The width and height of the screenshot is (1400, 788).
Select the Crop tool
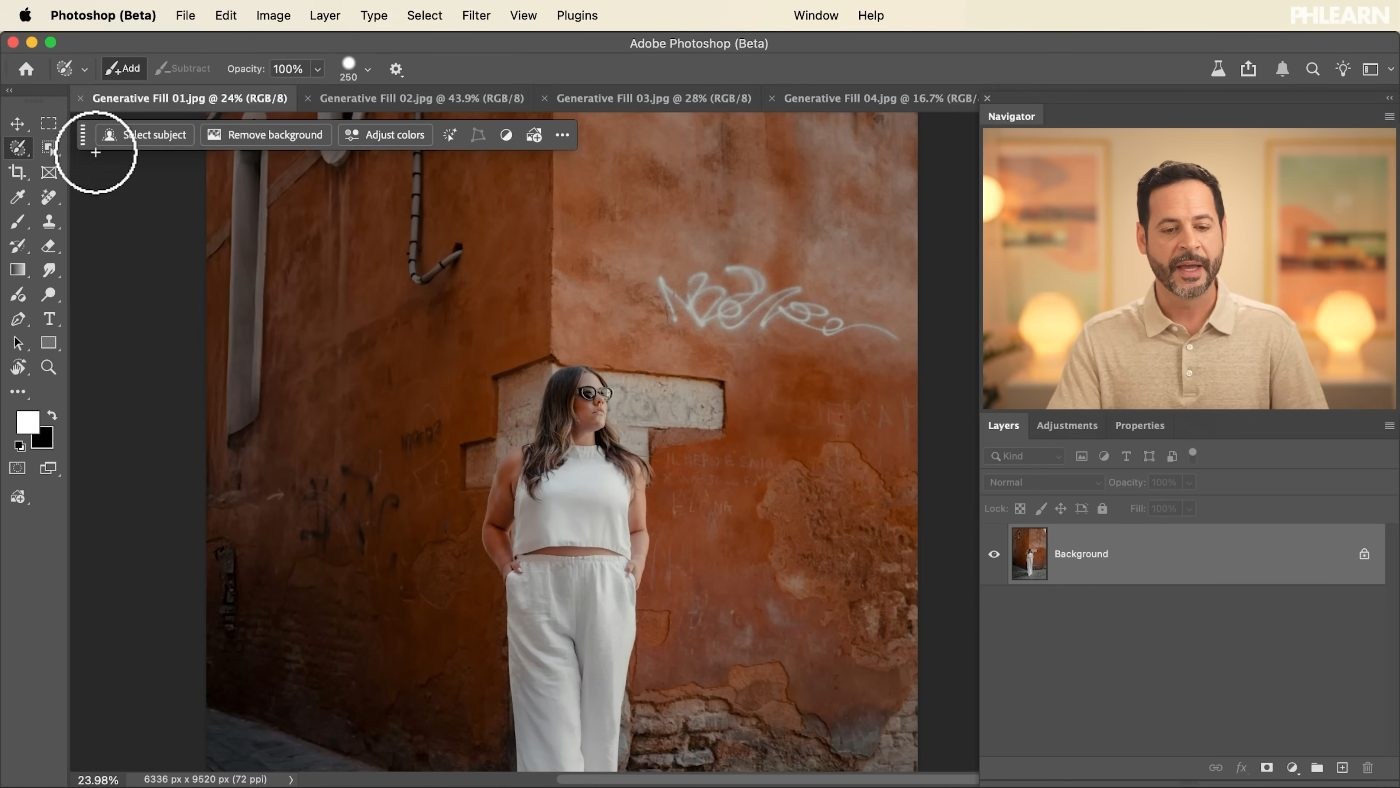[18, 173]
